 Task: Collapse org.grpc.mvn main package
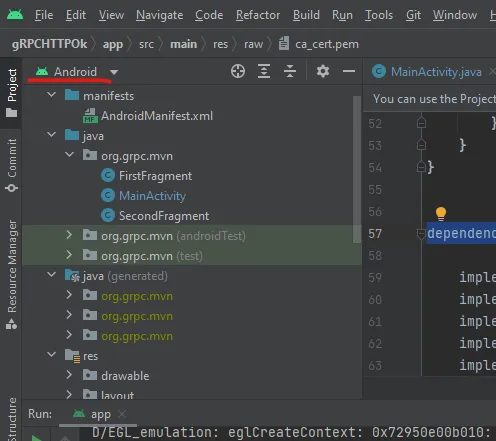coord(69,155)
